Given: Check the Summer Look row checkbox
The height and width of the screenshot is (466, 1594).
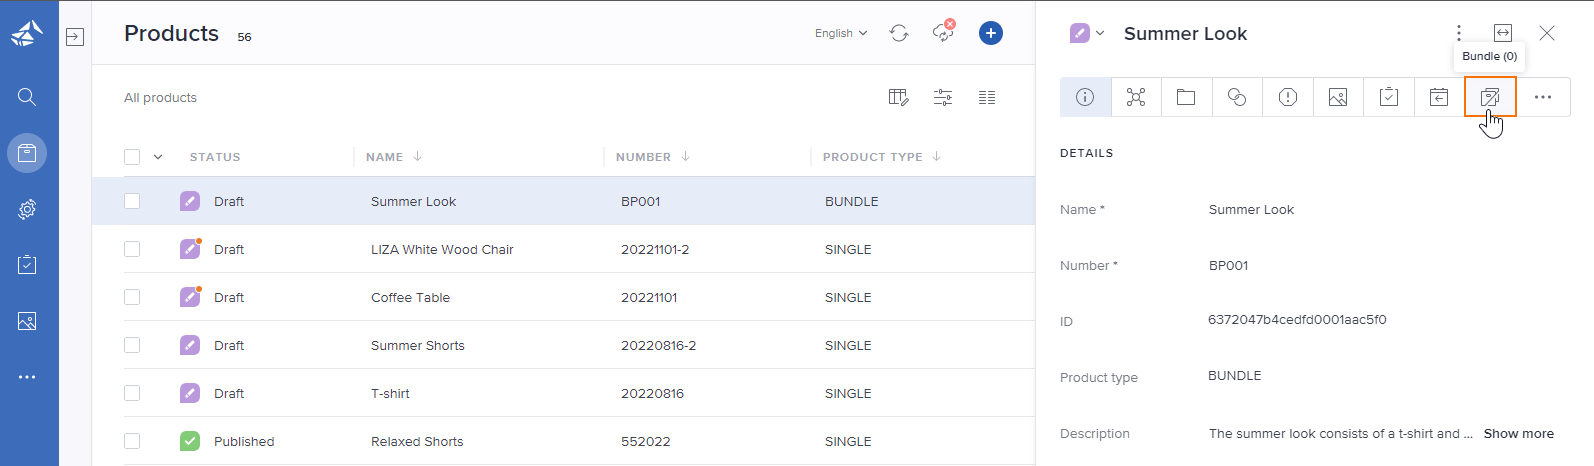Looking at the screenshot, I should coord(132,201).
